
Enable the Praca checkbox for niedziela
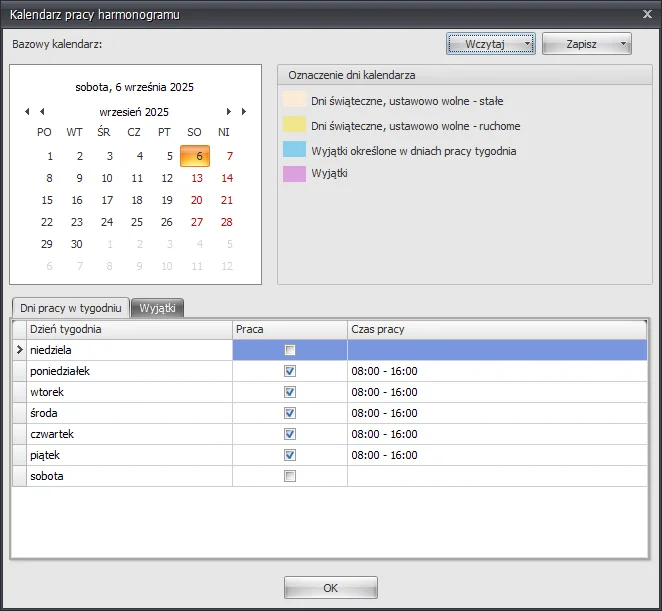pyautogui.click(x=290, y=350)
